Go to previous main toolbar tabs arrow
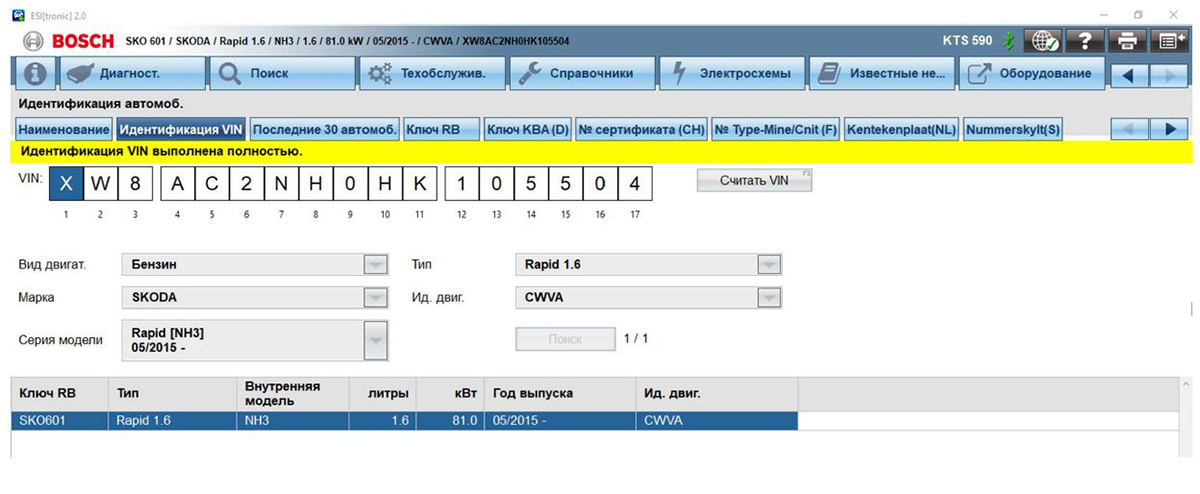This screenshot has height=494, width=1200. (1129, 74)
